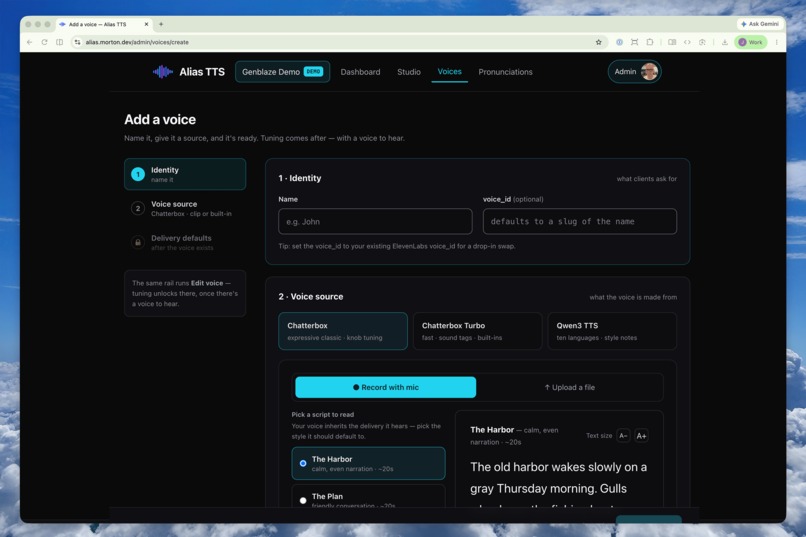Choose the Chatterbox Turbo source card
This screenshot has height=537, width=806.
[477, 331]
